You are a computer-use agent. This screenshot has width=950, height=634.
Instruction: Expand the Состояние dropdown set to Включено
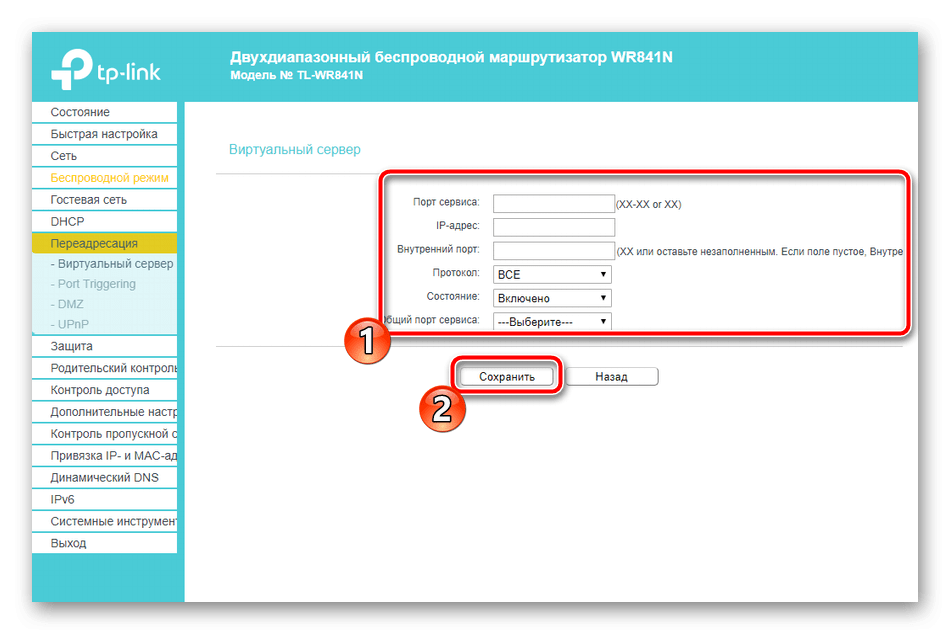click(x=552, y=298)
